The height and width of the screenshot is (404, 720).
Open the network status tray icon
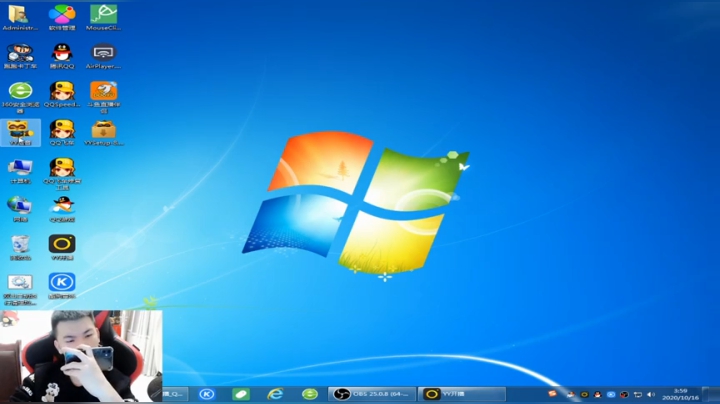pyautogui.click(x=638, y=394)
